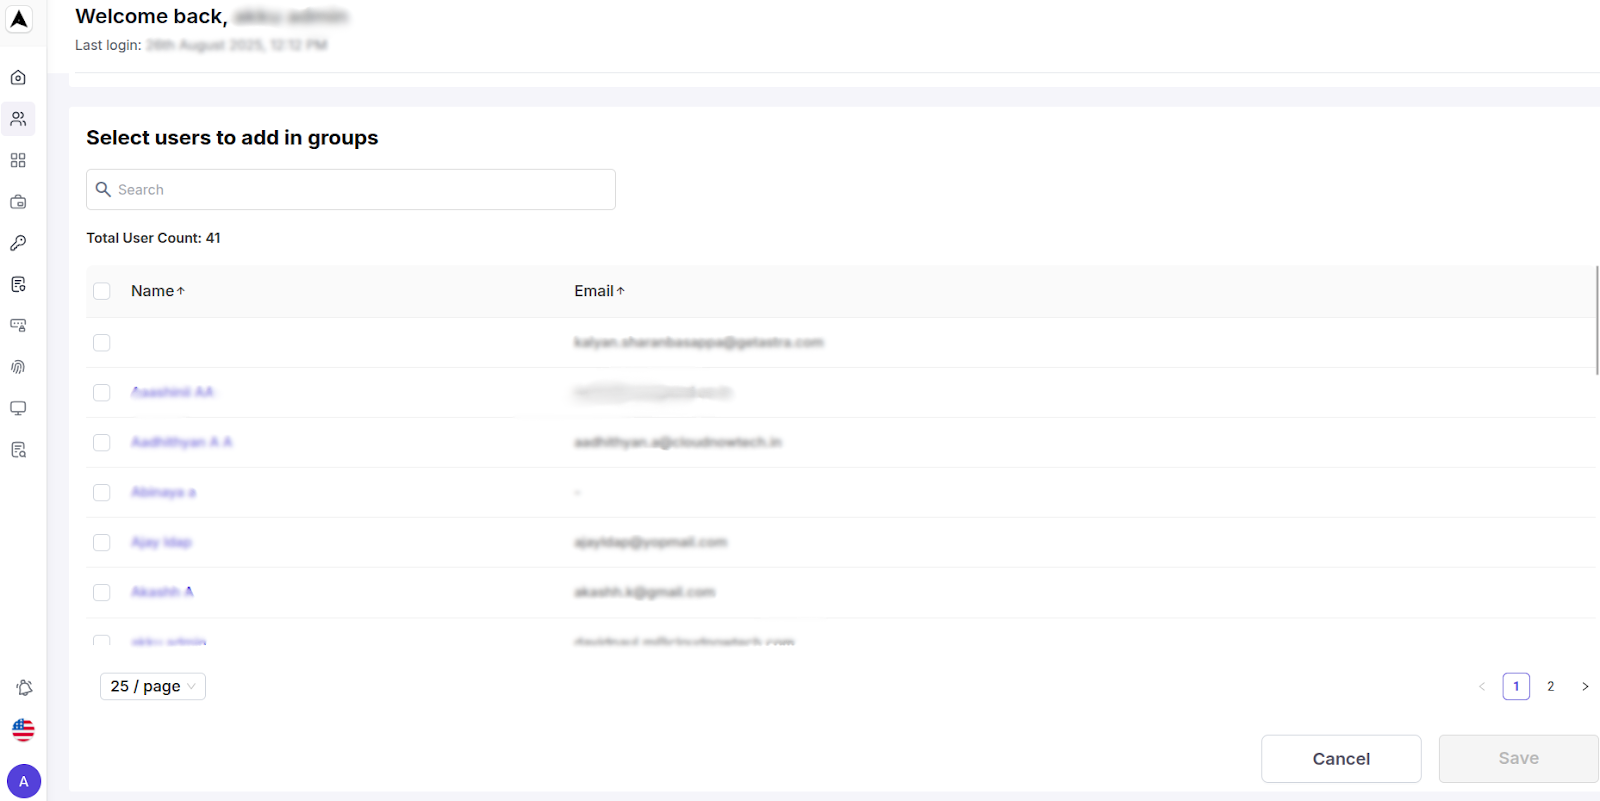Sort by Email using its arrow icon
This screenshot has height=801, width=1600.
[620, 291]
